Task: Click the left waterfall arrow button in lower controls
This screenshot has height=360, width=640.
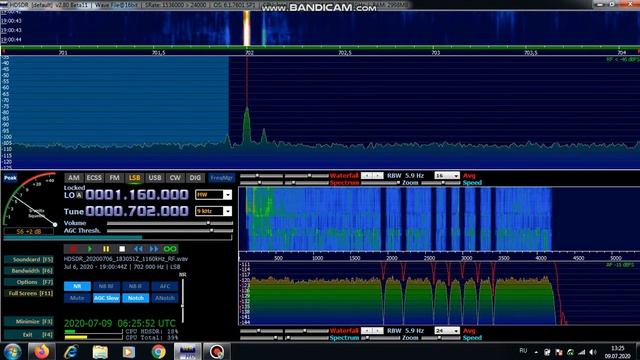Action: (367, 331)
